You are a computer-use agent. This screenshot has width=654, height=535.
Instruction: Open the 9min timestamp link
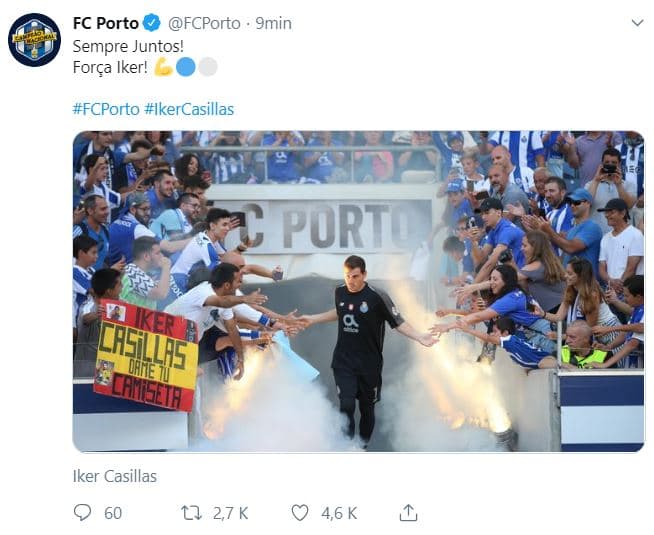(x=273, y=23)
